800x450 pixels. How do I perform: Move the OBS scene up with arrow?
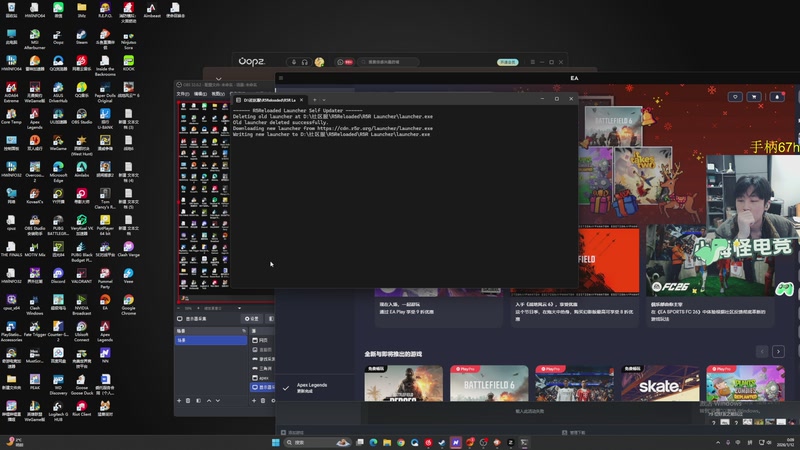pos(209,401)
